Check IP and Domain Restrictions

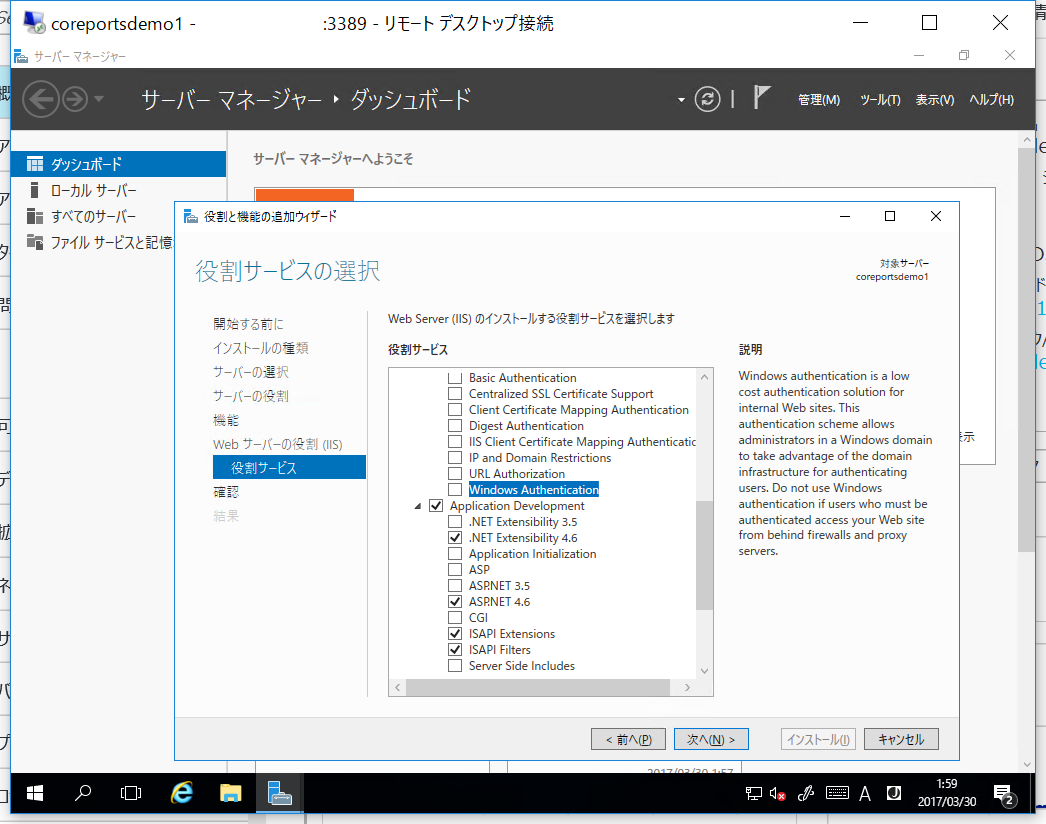[455, 458]
